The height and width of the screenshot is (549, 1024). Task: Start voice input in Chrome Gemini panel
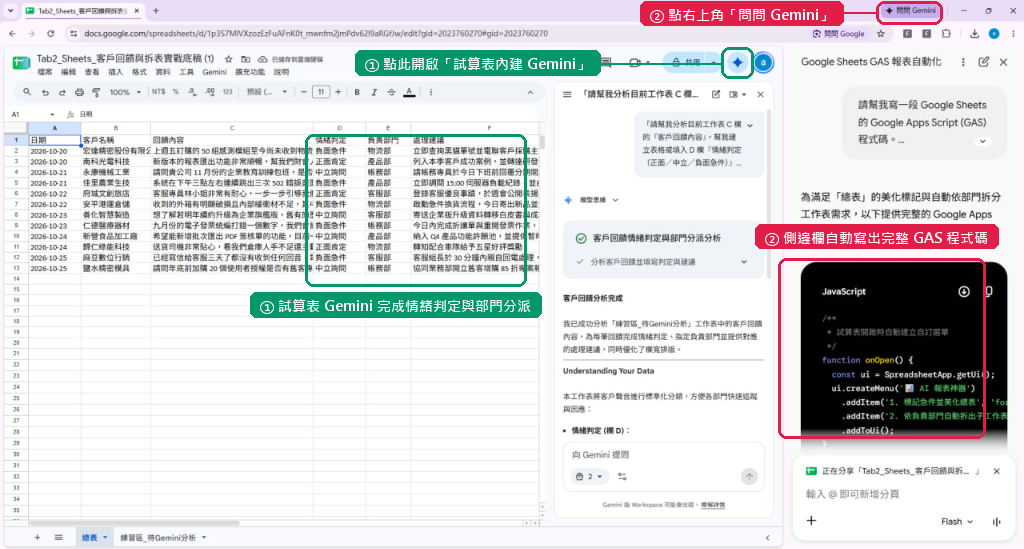point(997,522)
